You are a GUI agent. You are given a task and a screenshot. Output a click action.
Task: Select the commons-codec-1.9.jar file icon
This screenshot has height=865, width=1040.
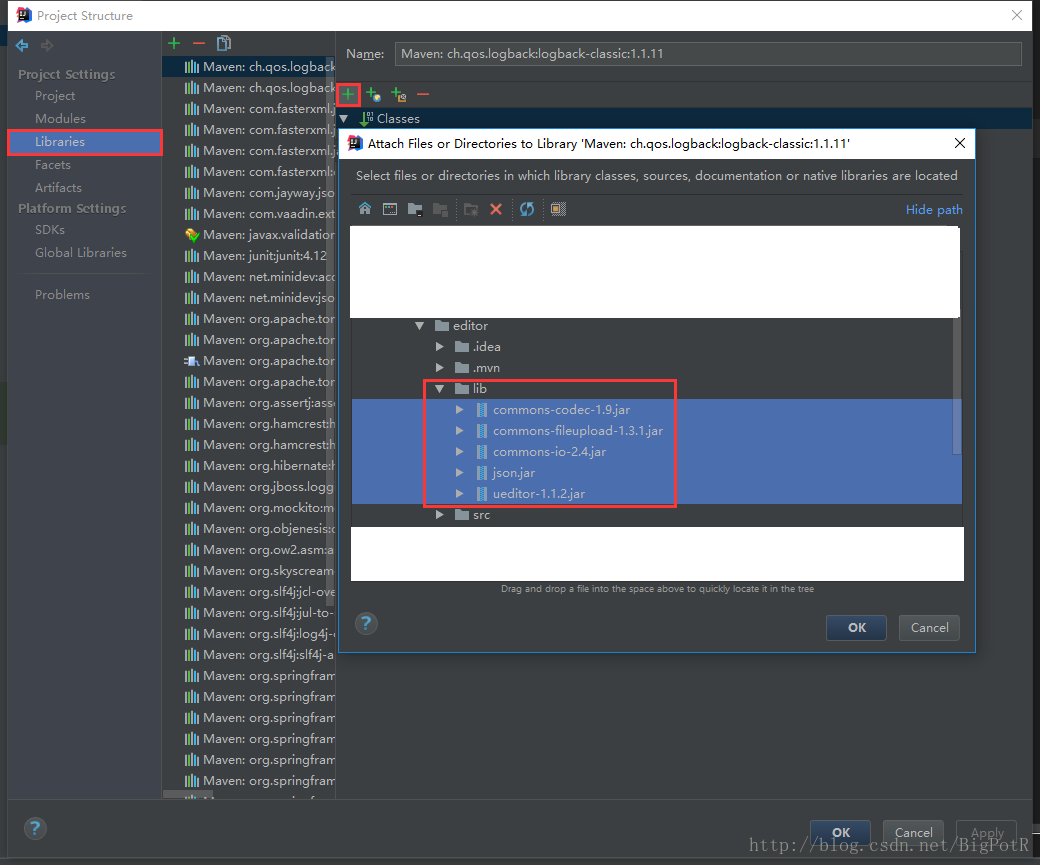[482, 410]
